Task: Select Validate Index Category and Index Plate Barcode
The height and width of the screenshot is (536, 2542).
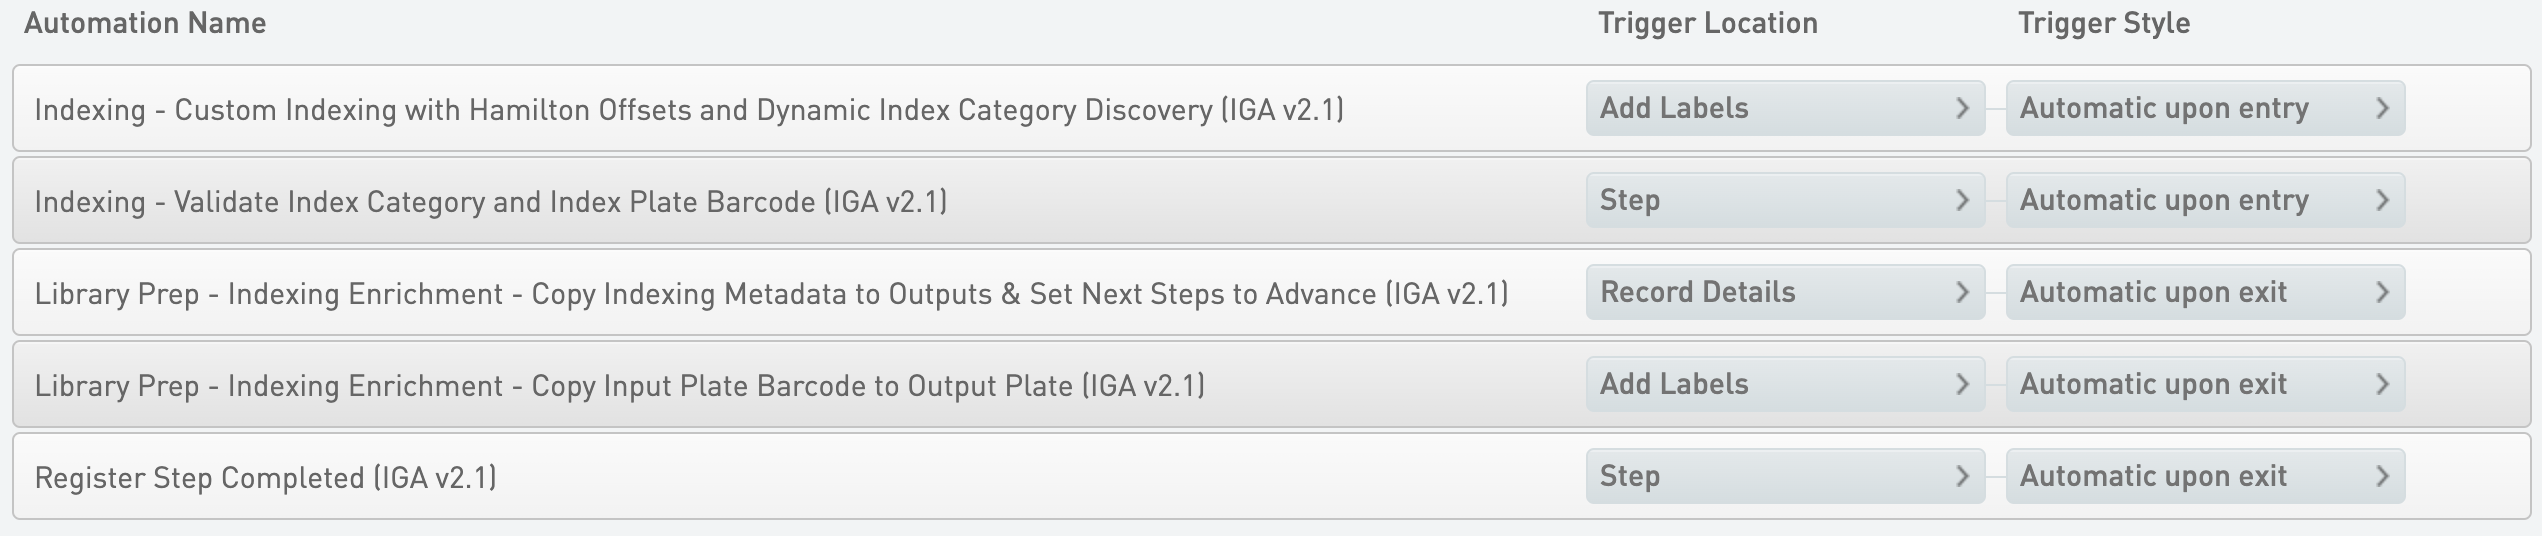Action: (x=490, y=201)
